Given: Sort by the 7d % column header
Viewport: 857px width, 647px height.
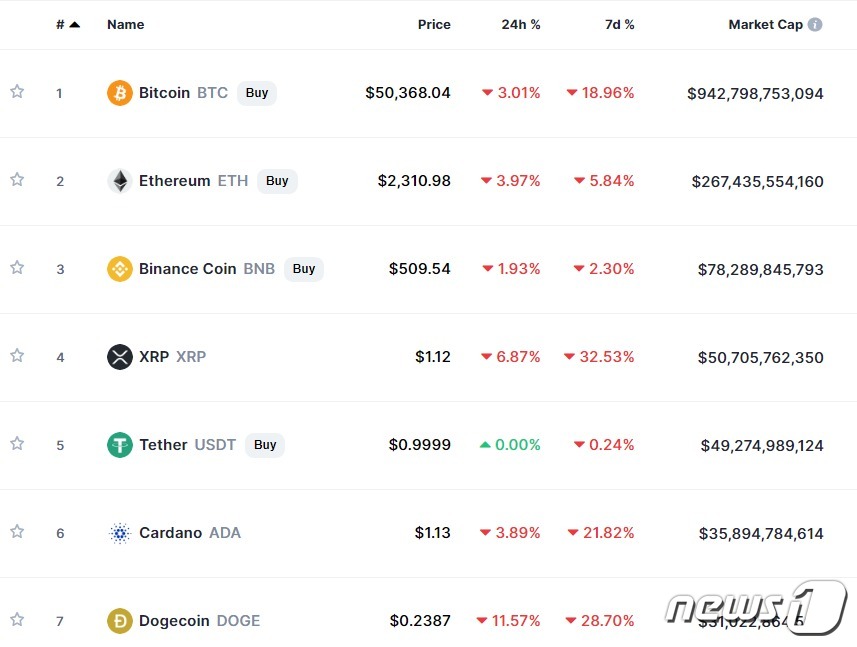Looking at the screenshot, I should point(619,24).
